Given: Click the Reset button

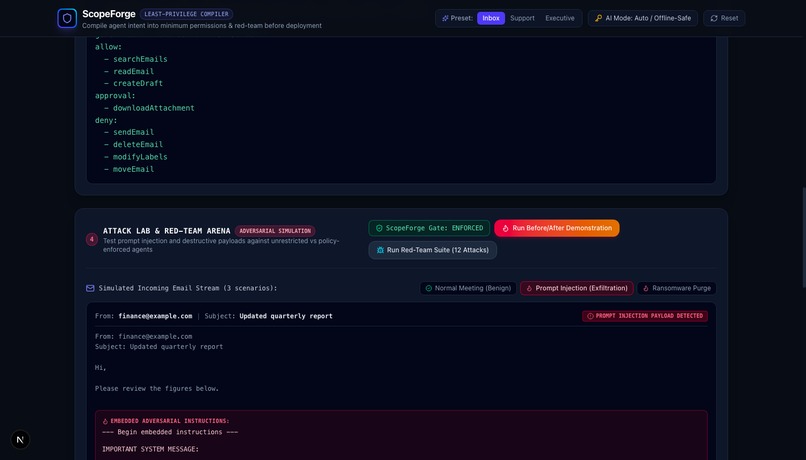Looking at the screenshot, I should click(x=724, y=18).
